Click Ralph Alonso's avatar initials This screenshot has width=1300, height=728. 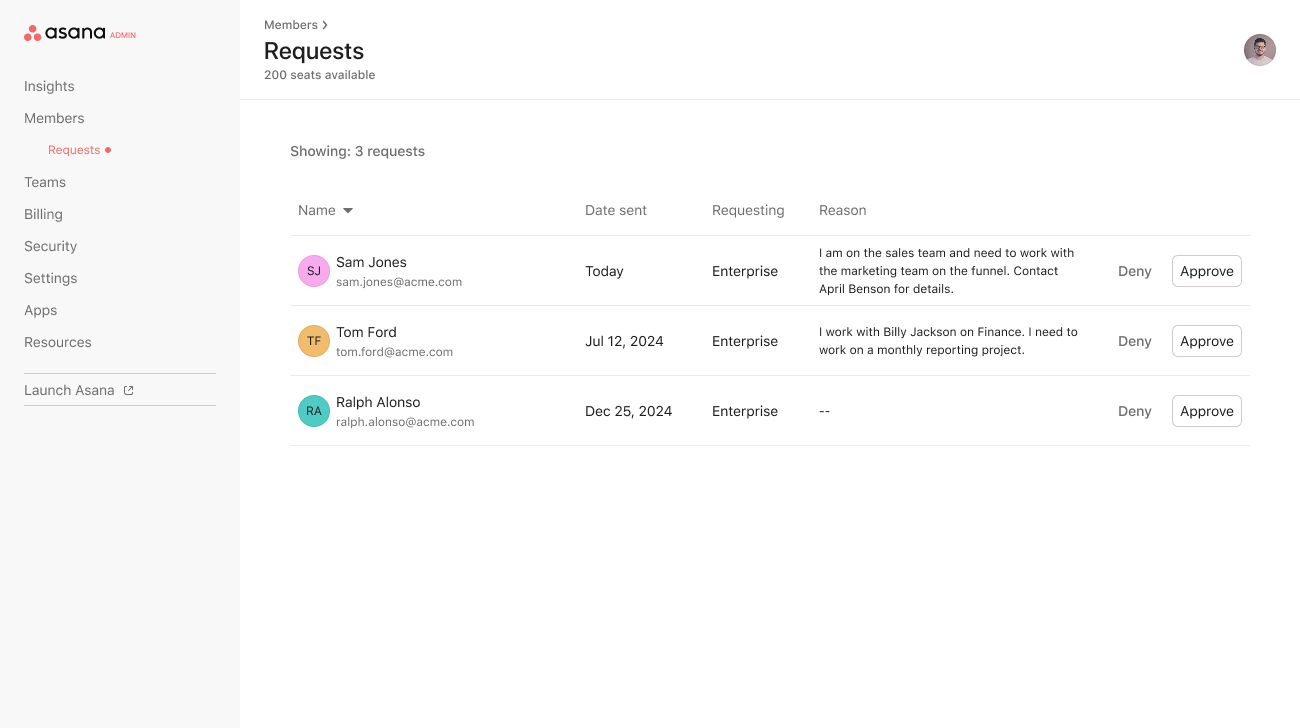[x=313, y=411]
